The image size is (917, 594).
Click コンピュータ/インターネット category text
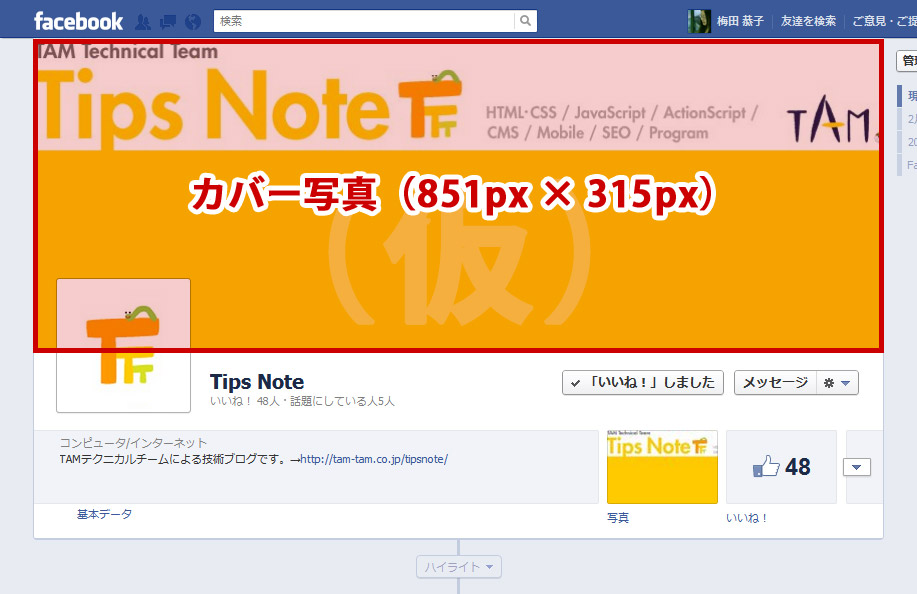133,443
